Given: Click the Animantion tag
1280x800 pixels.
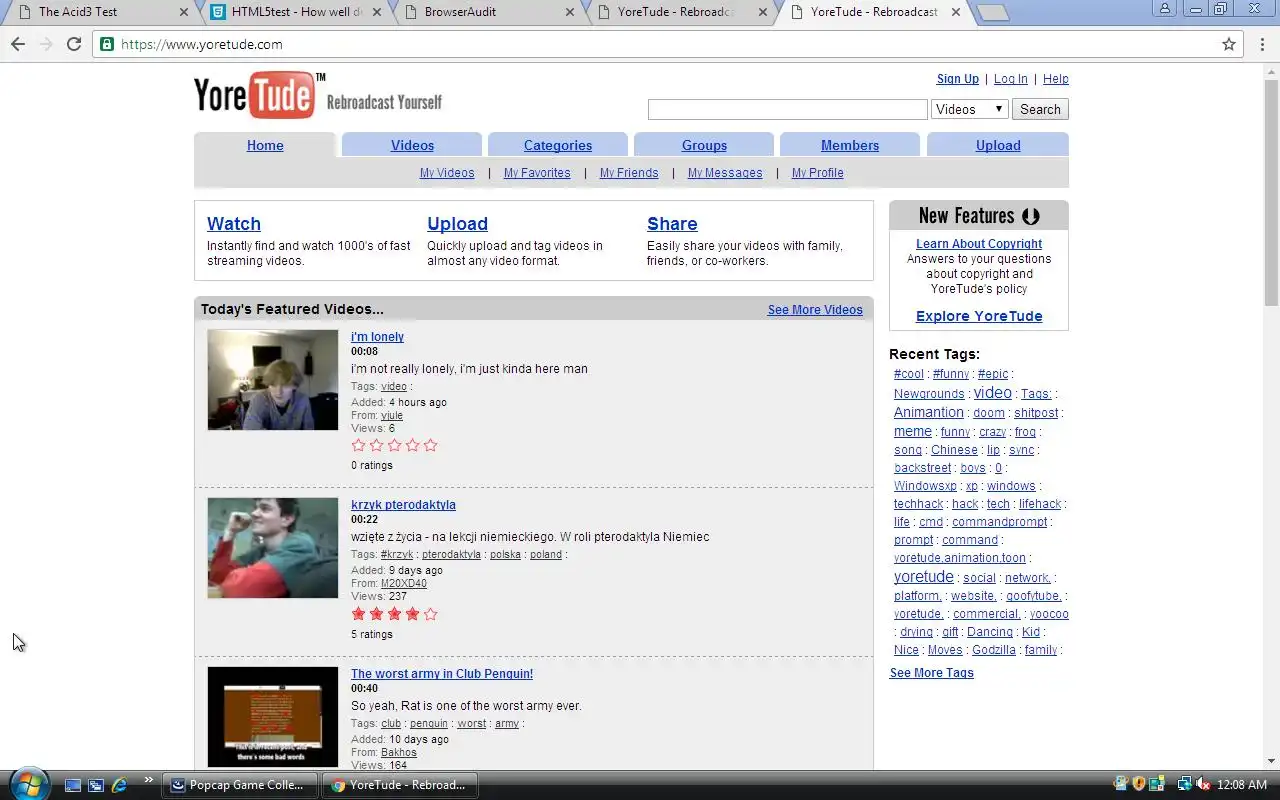Looking at the screenshot, I should point(929,412).
